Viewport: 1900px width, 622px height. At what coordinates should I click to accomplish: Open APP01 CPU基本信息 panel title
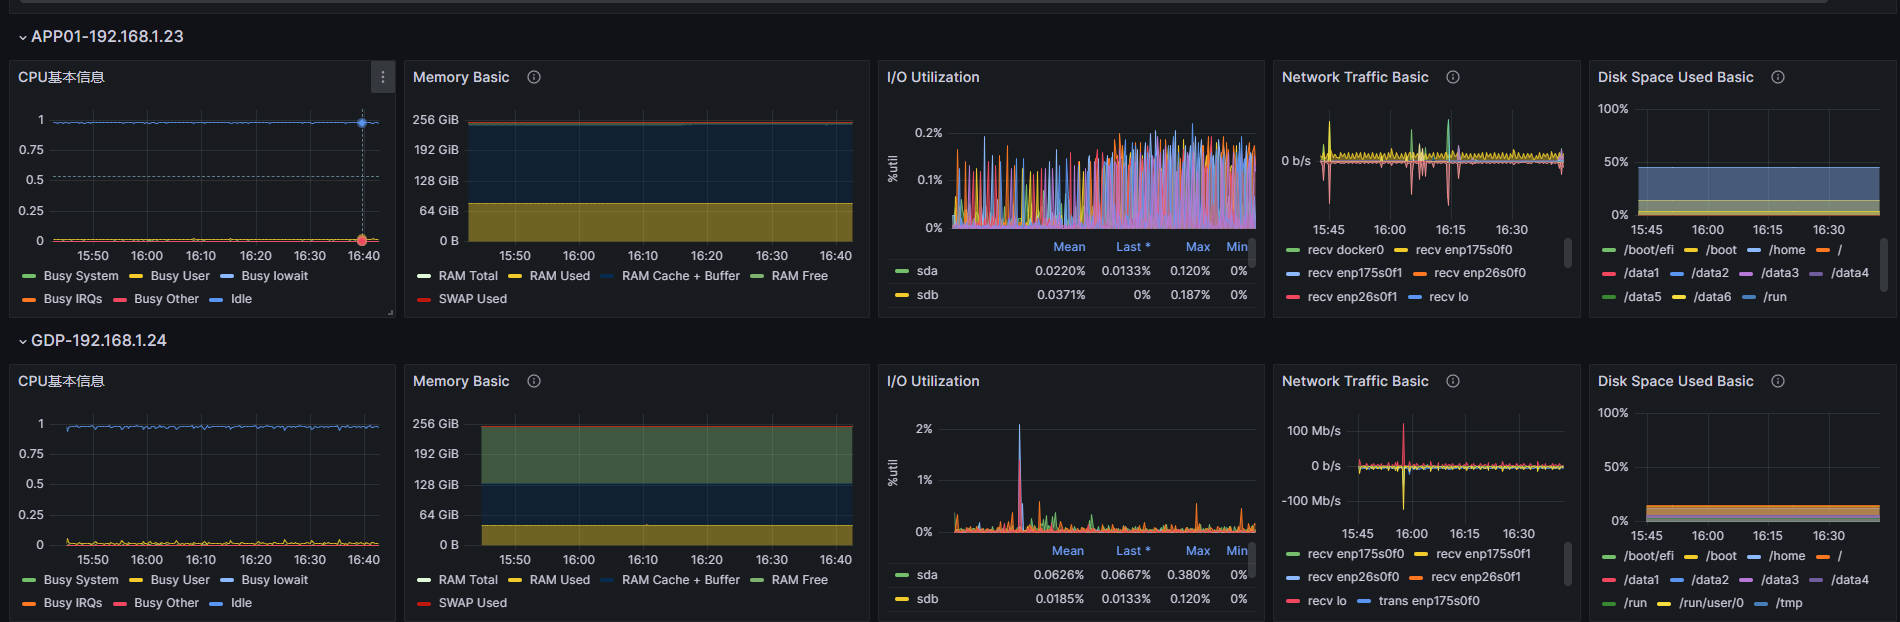[61, 77]
